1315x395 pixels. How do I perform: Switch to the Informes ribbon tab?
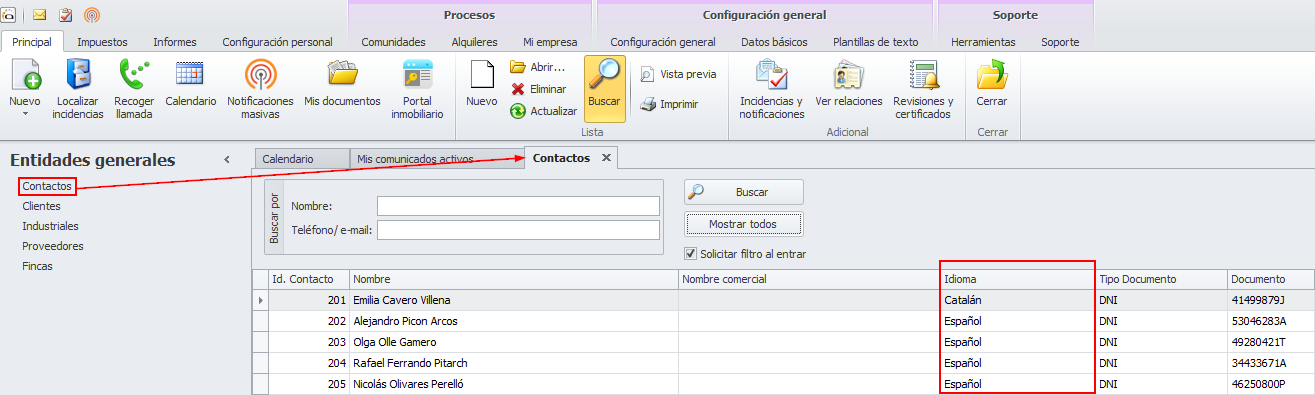click(x=174, y=42)
